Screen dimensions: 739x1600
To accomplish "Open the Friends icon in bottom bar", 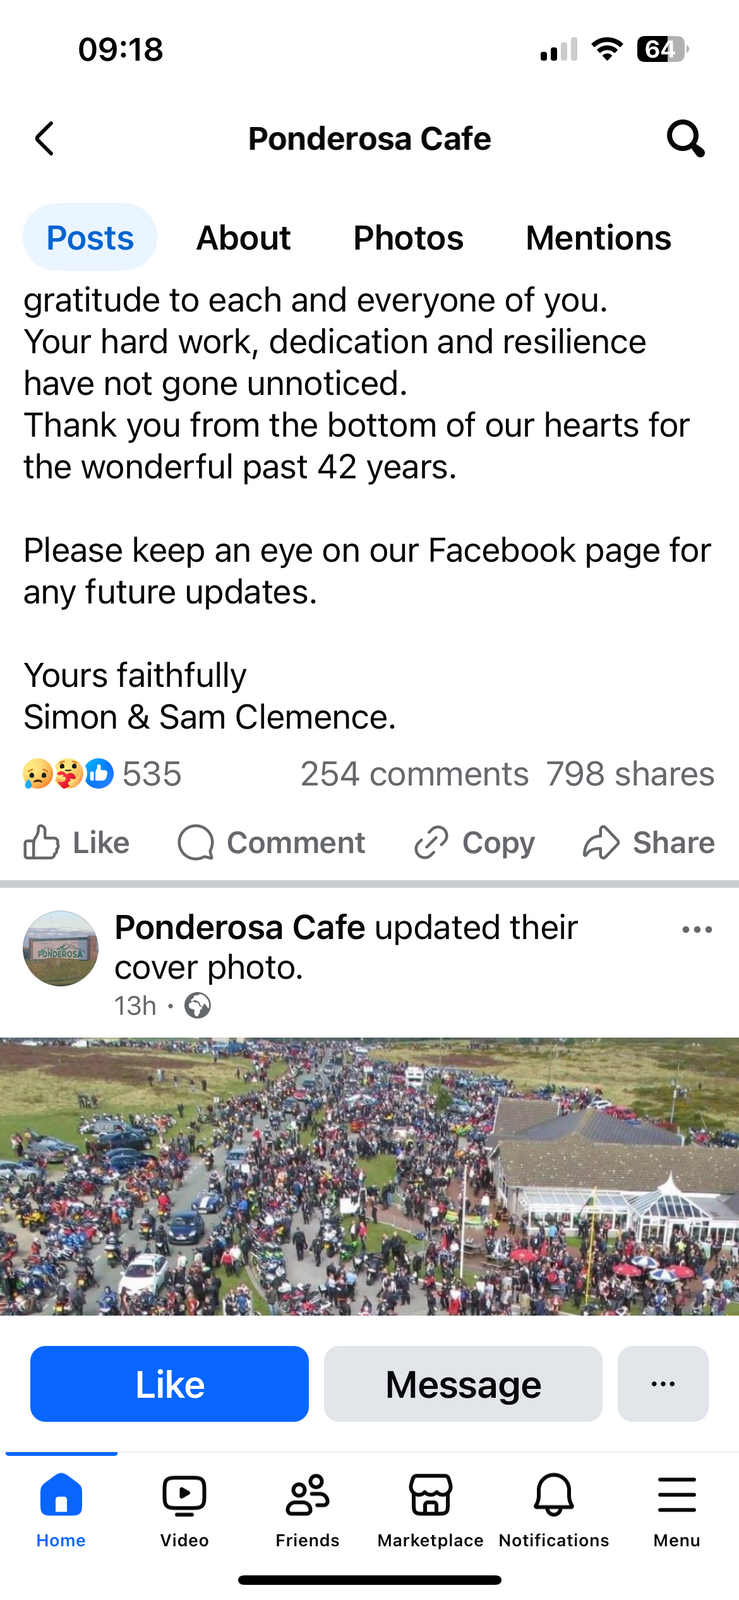I will point(307,1497).
